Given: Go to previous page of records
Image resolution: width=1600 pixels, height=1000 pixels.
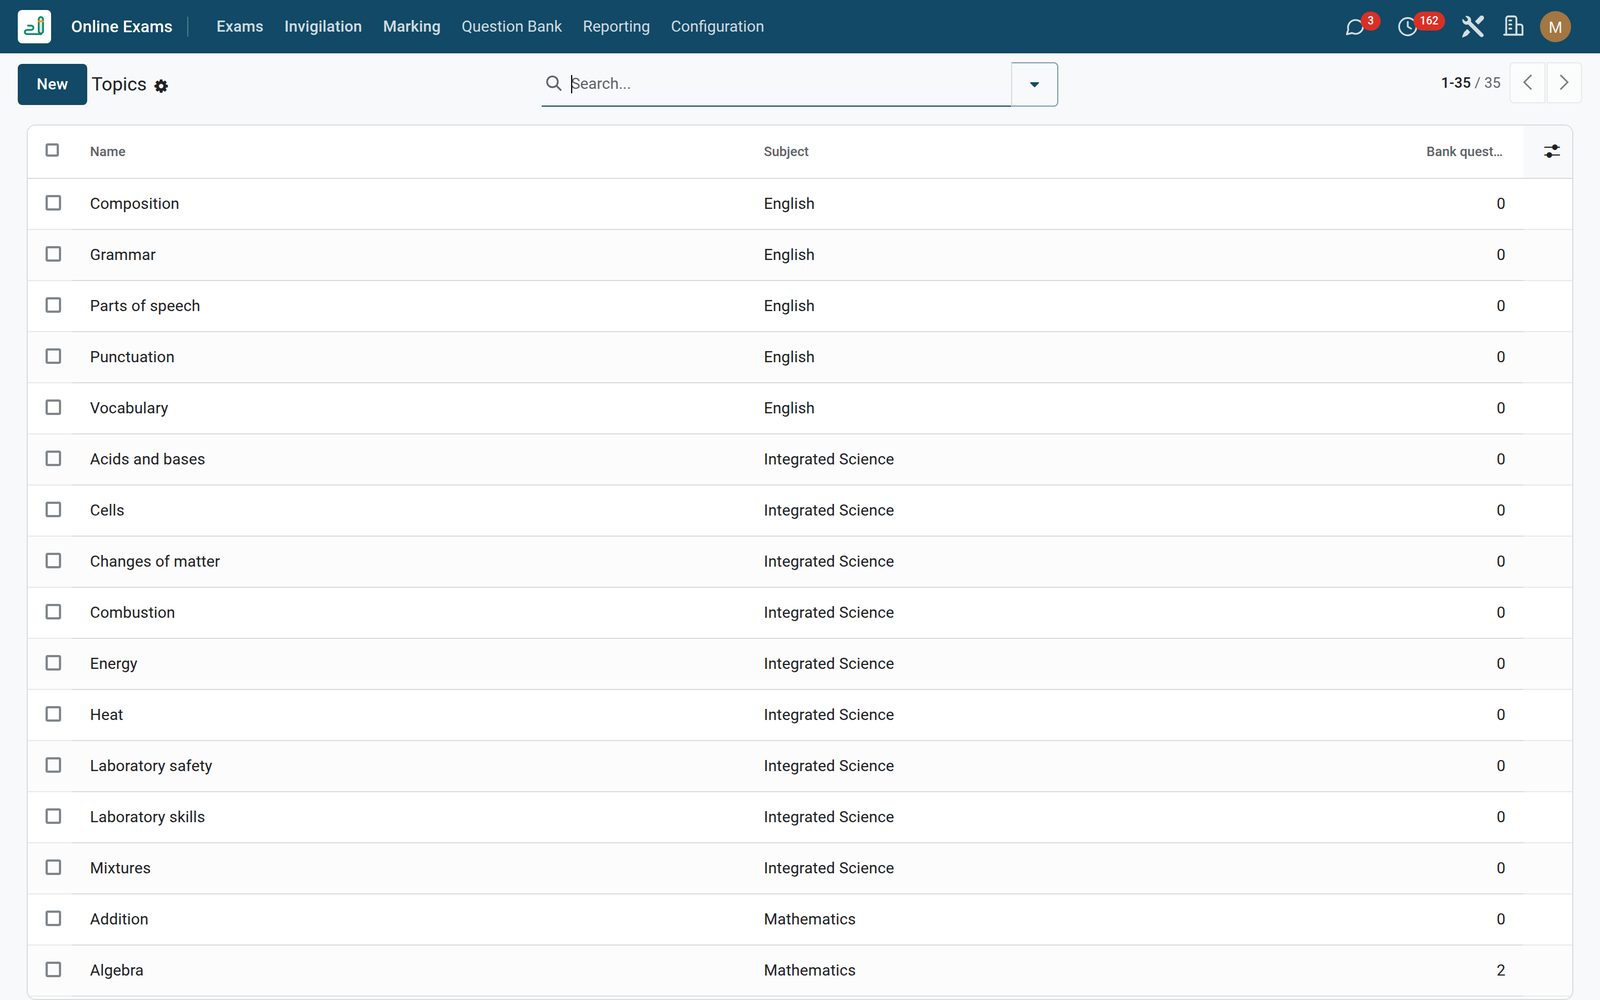Looking at the screenshot, I should click(1527, 83).
